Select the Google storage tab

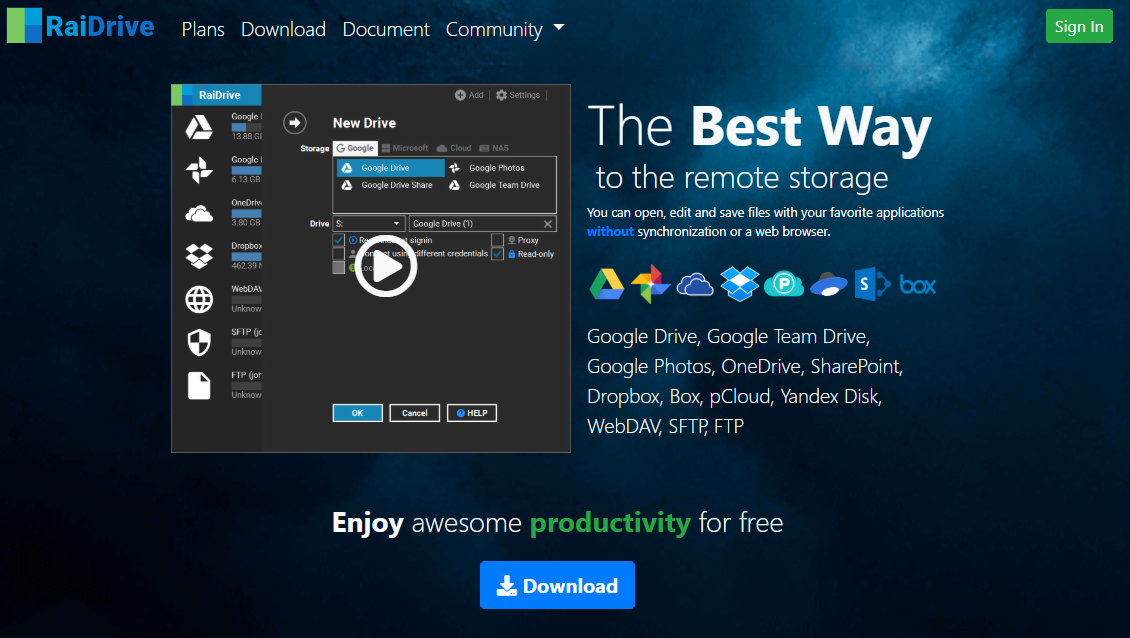click(355, 148)
